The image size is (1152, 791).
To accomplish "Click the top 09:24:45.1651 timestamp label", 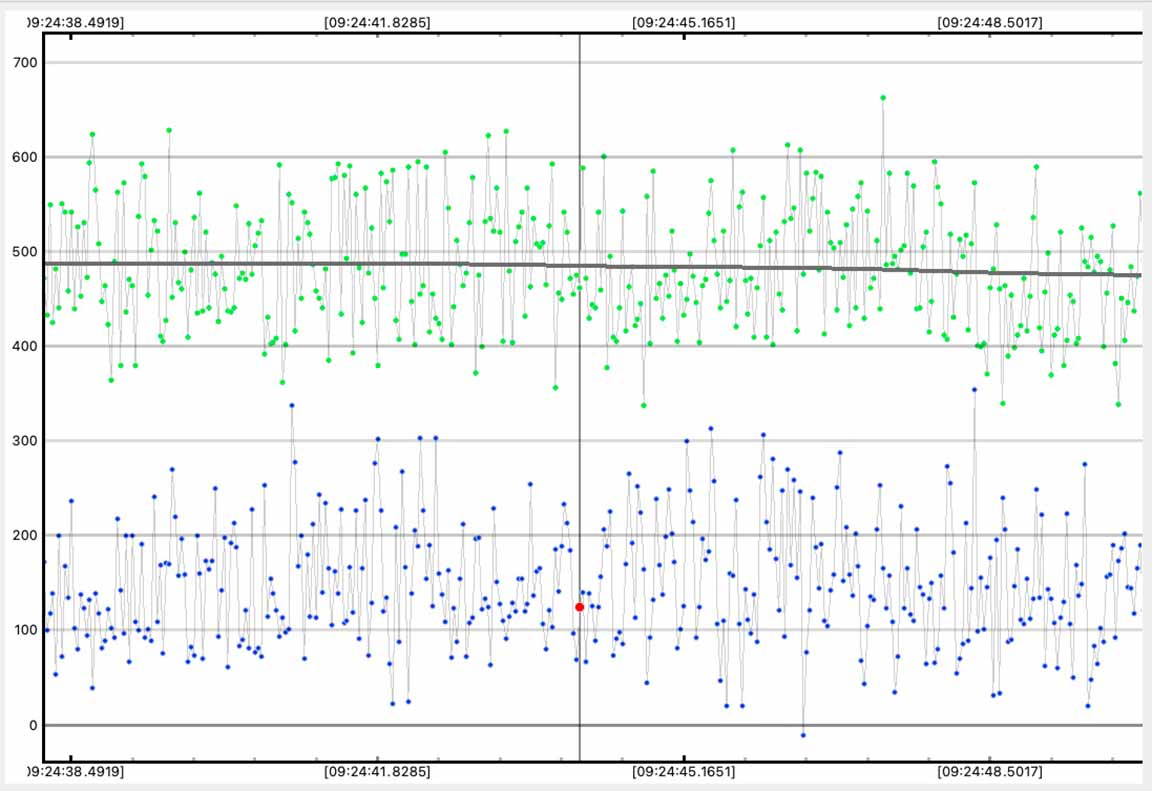I will [684, 21].
